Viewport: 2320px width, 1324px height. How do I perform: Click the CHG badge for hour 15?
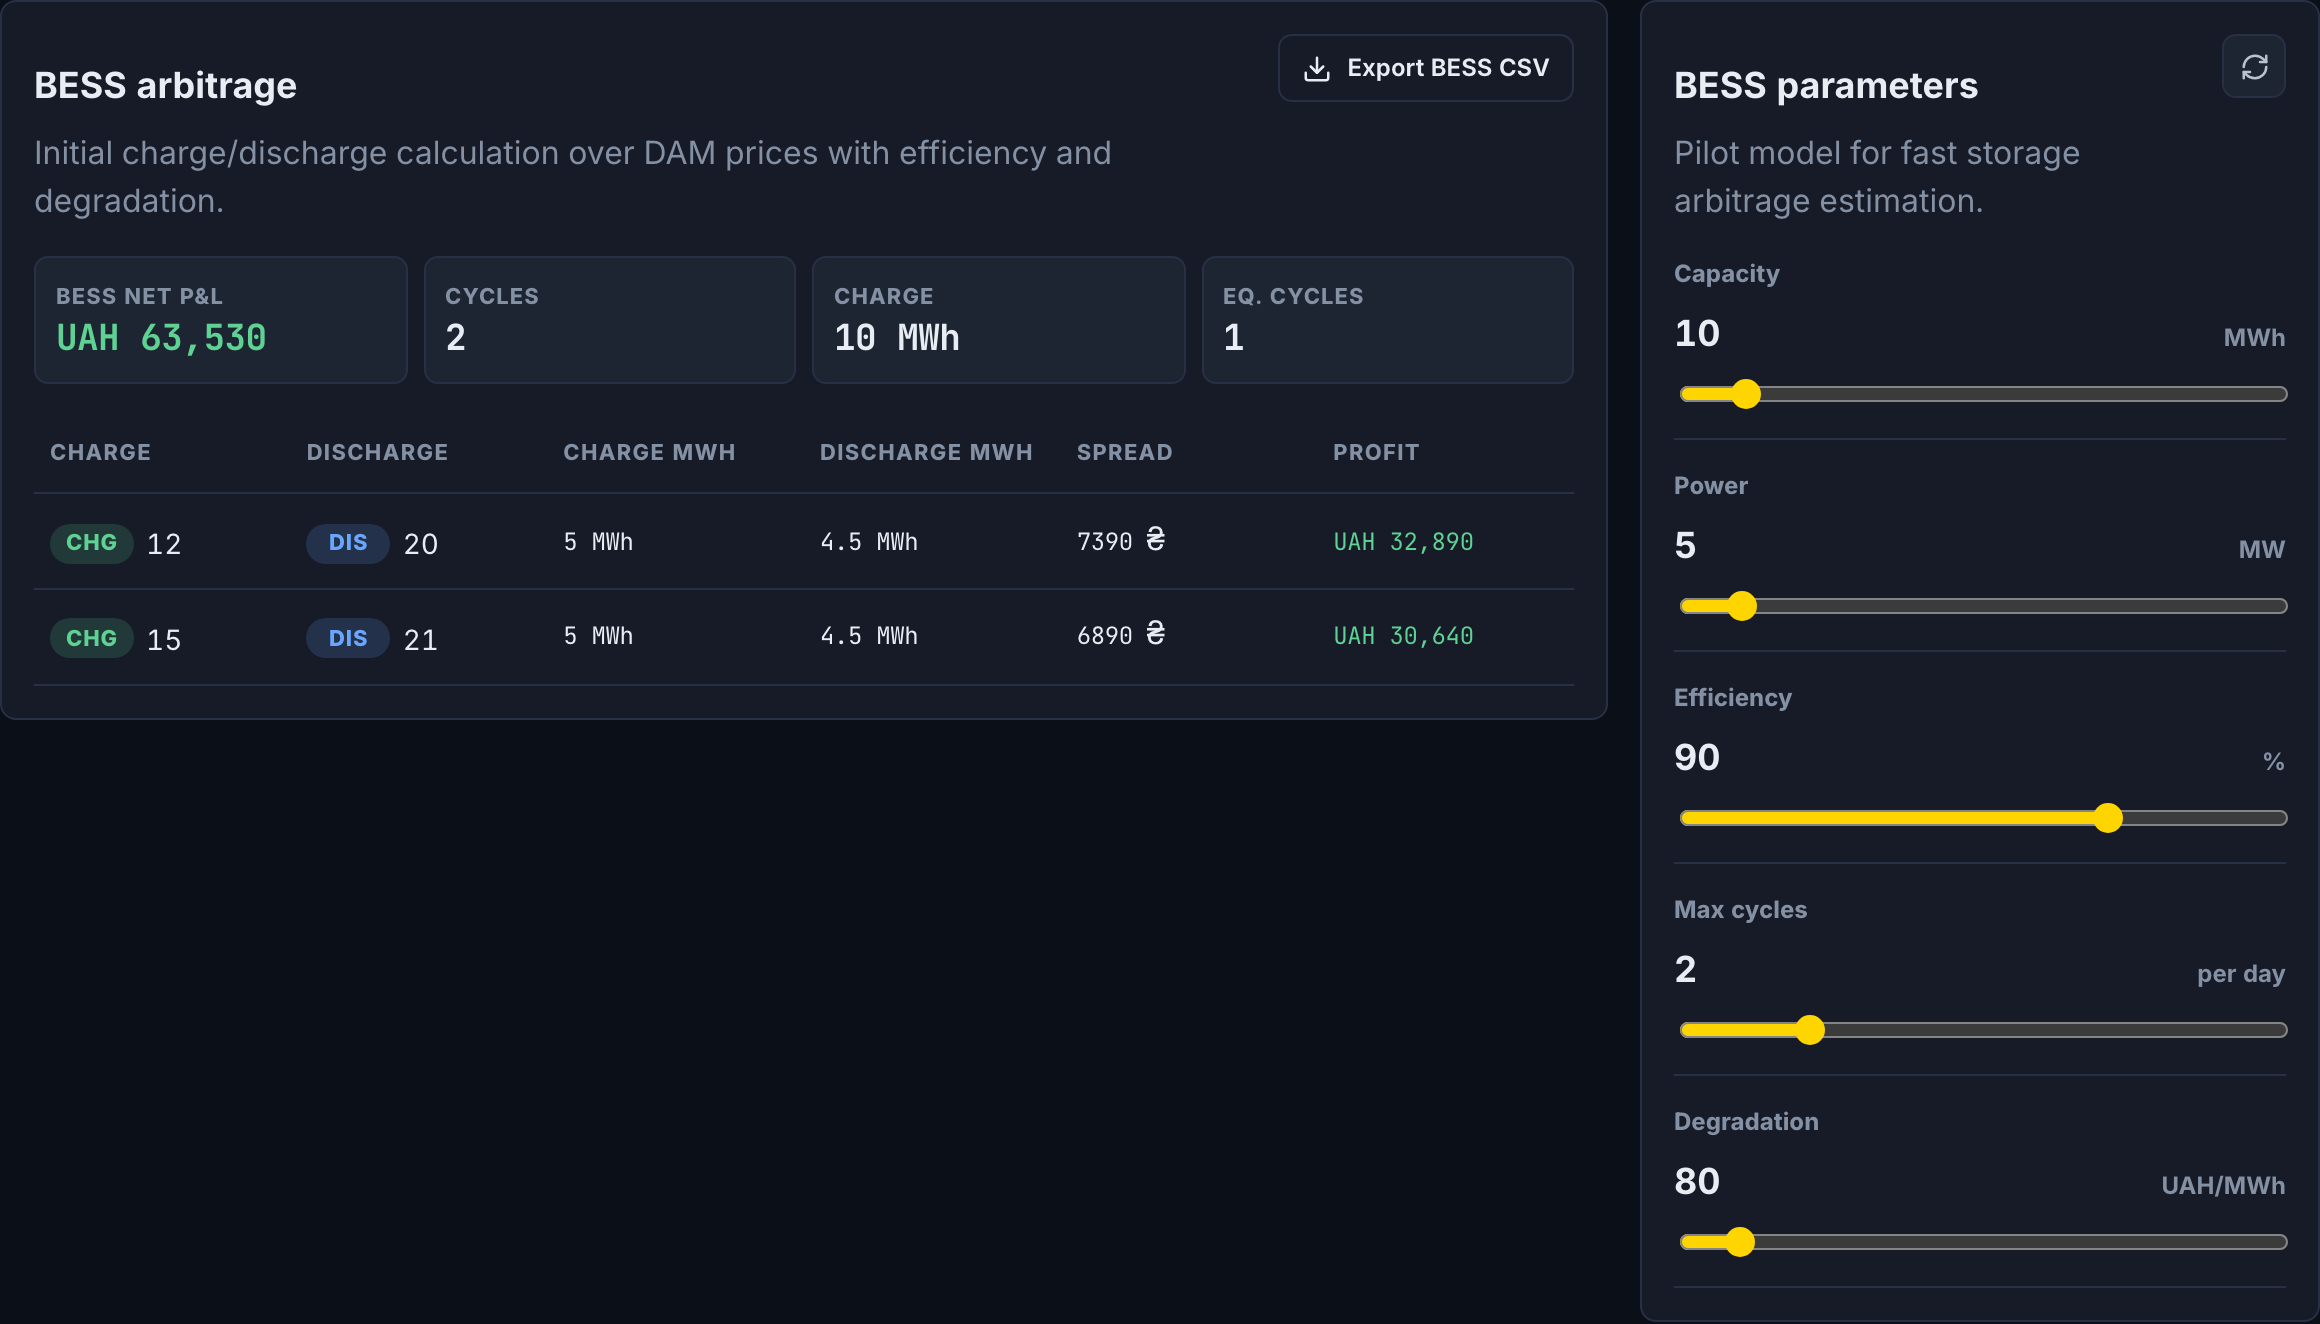click(91, 638)
